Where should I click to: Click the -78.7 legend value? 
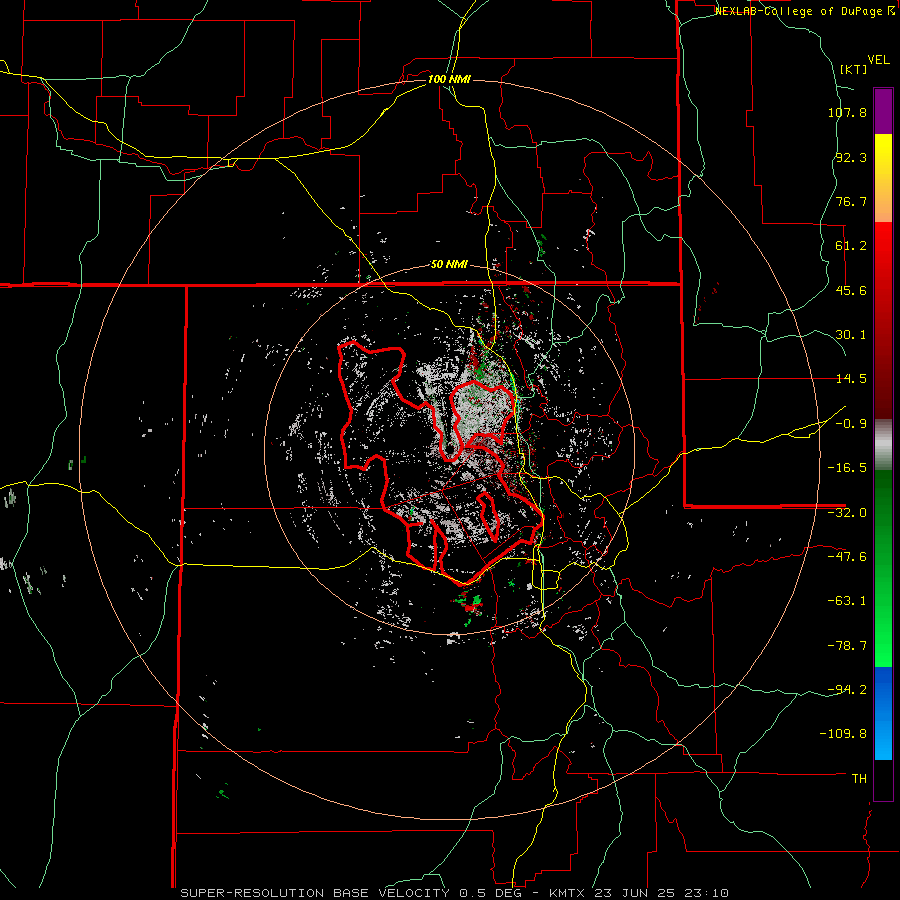[x=847, y=646]
